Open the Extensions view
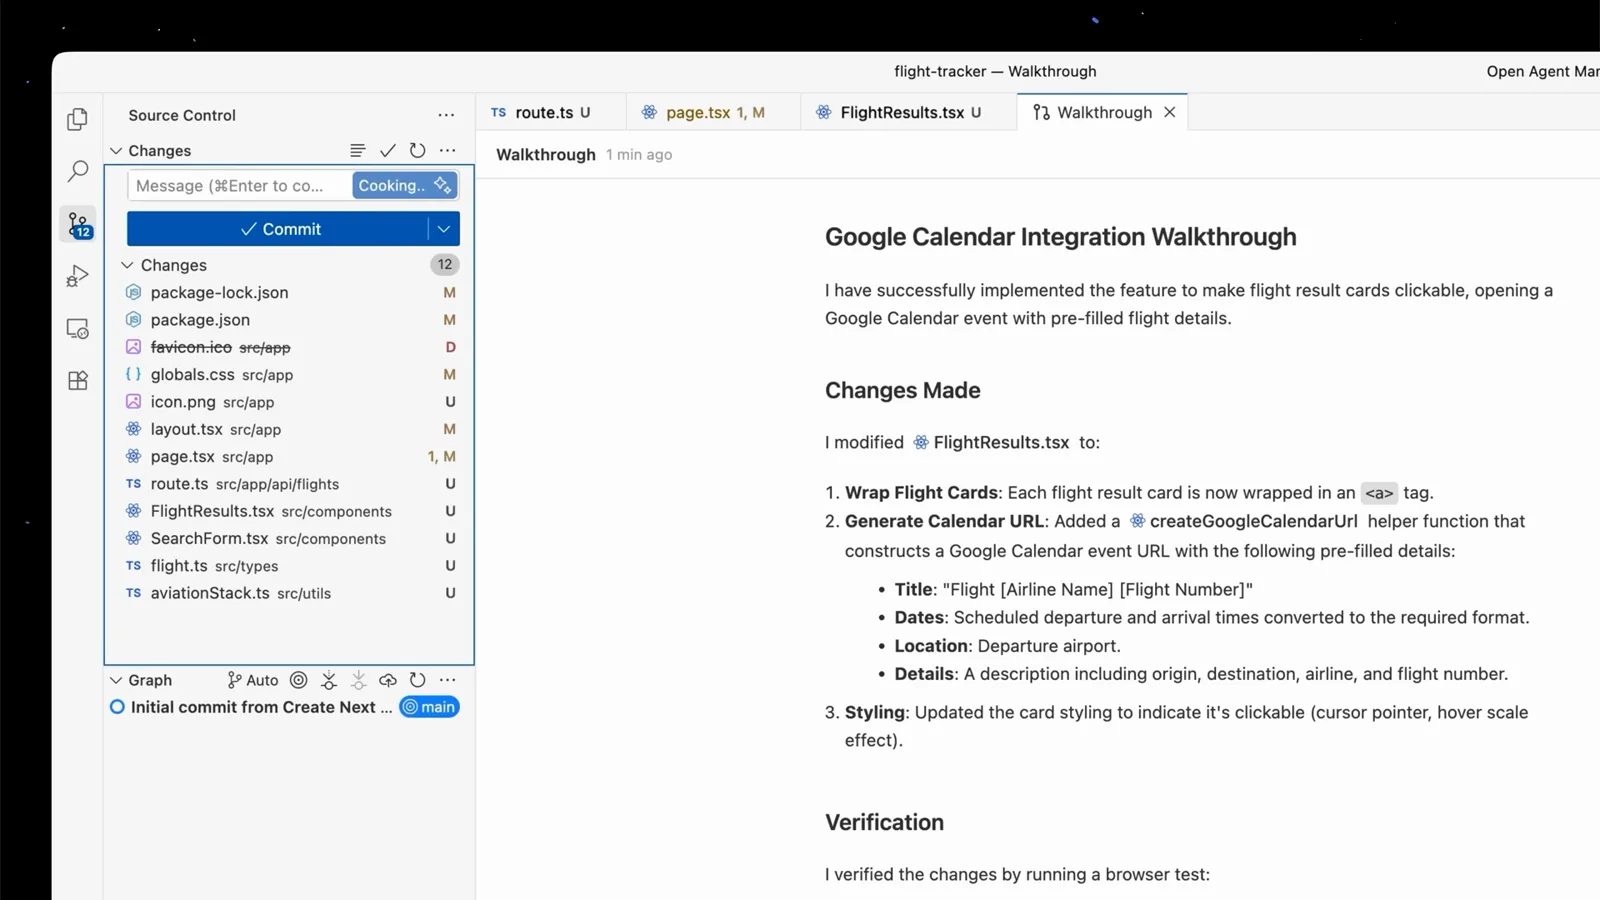 pos(78,380)
